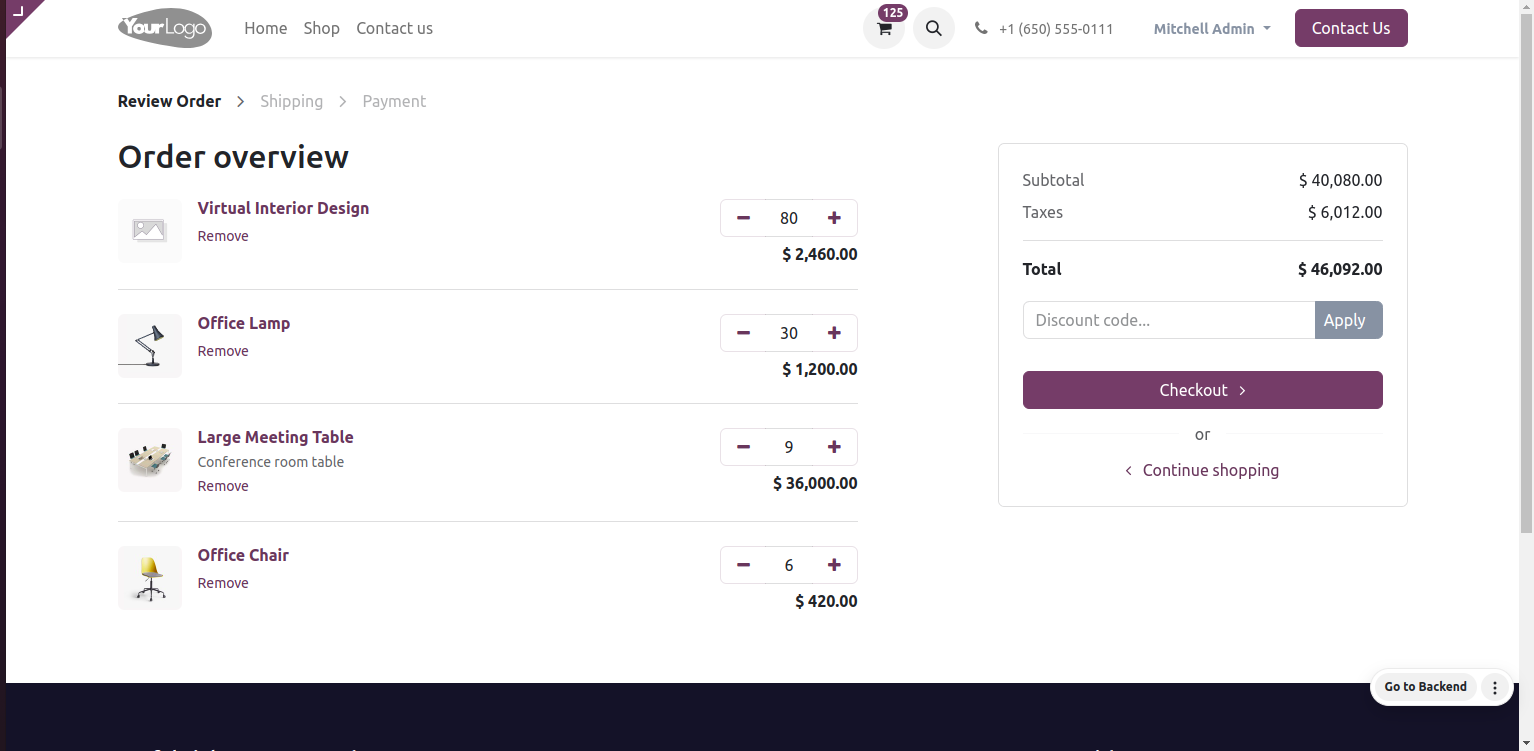
Task: Open the three-dot menu beside Go to Backend
Action: [1495, 687]
